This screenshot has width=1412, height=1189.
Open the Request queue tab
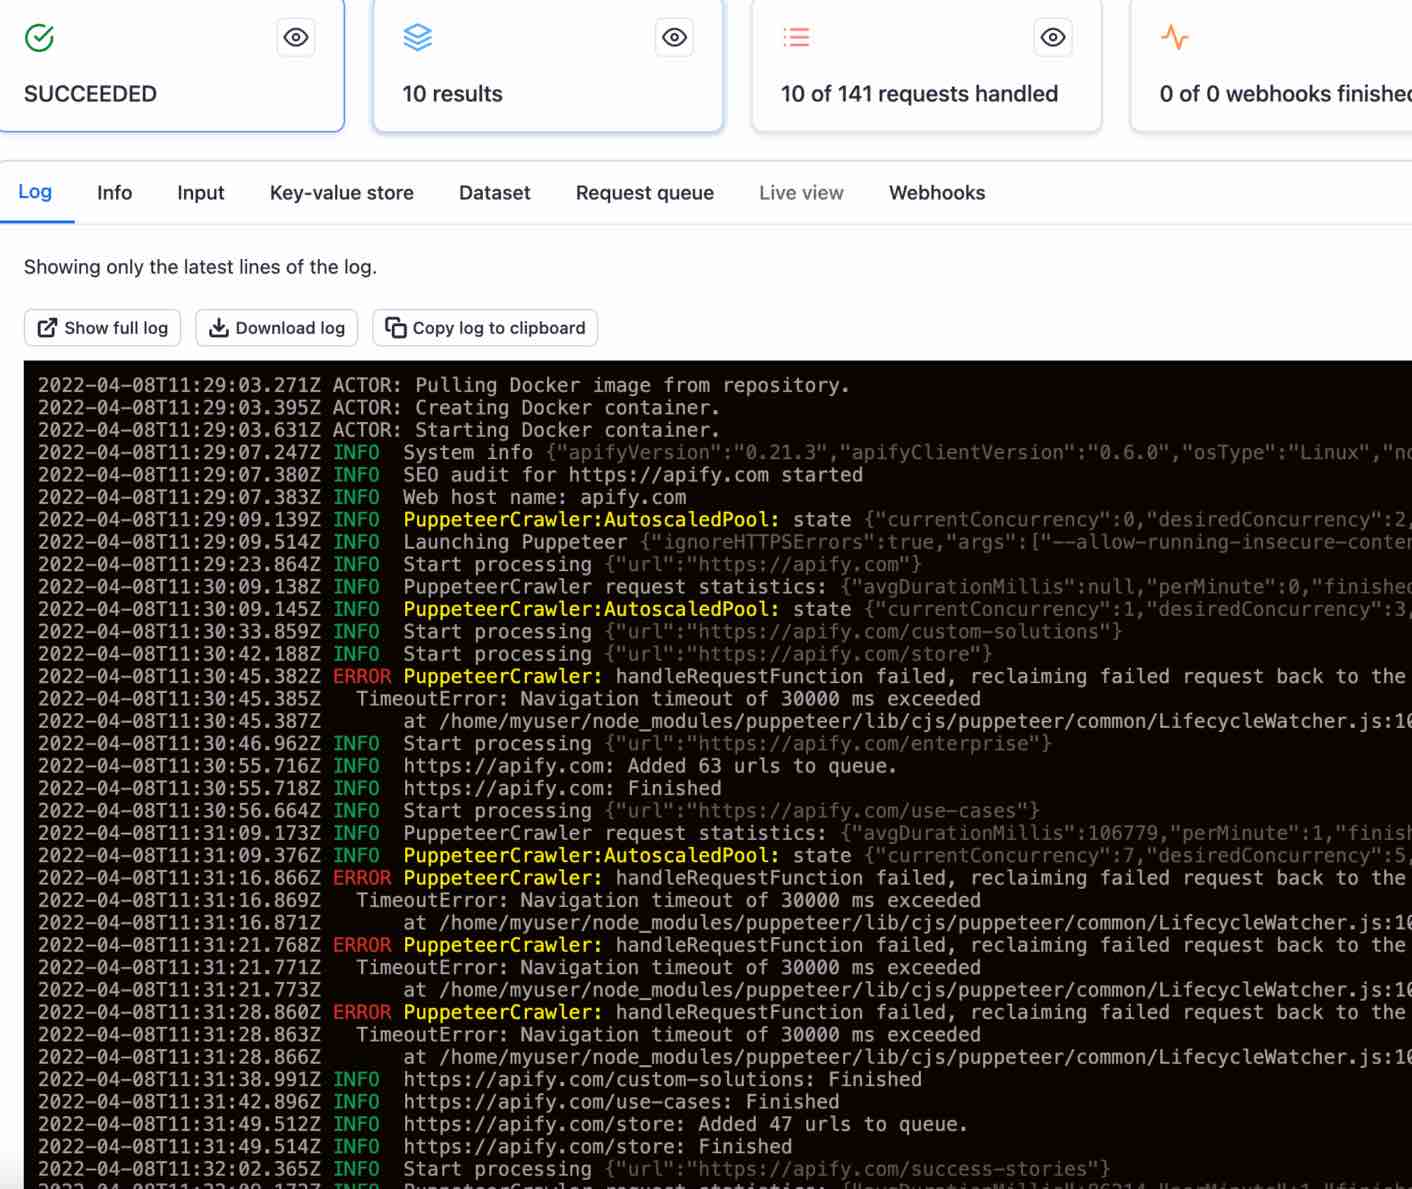click(644, 193)
